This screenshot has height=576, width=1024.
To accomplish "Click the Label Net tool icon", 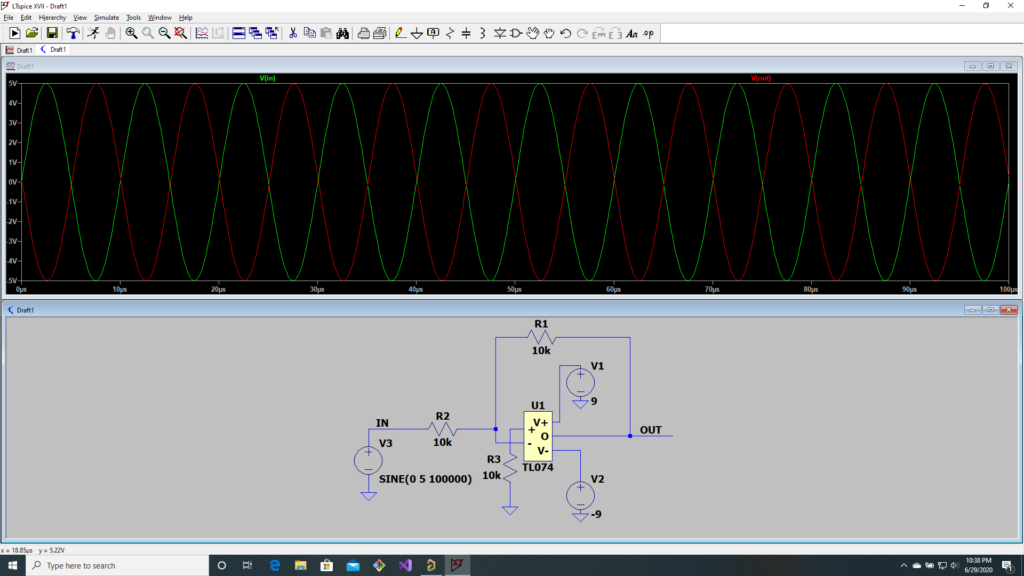I will [433, 33].
